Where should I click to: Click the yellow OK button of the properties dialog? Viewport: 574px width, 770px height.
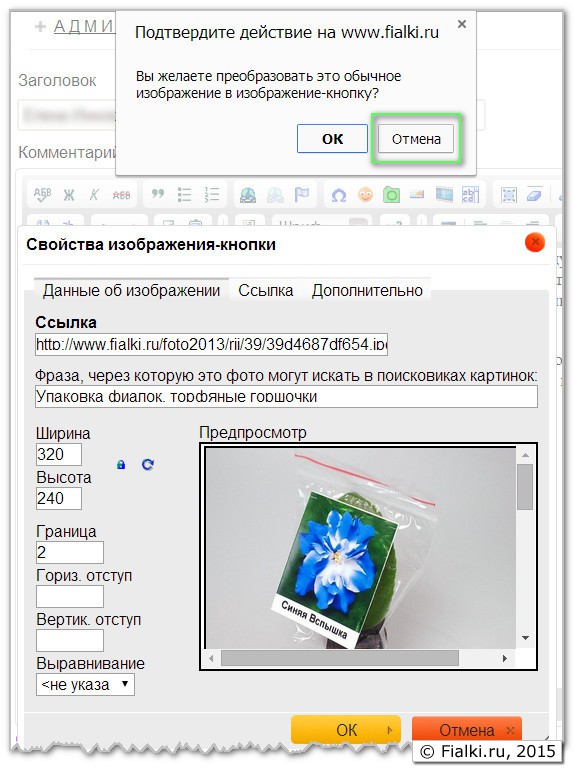coord(346,730)
